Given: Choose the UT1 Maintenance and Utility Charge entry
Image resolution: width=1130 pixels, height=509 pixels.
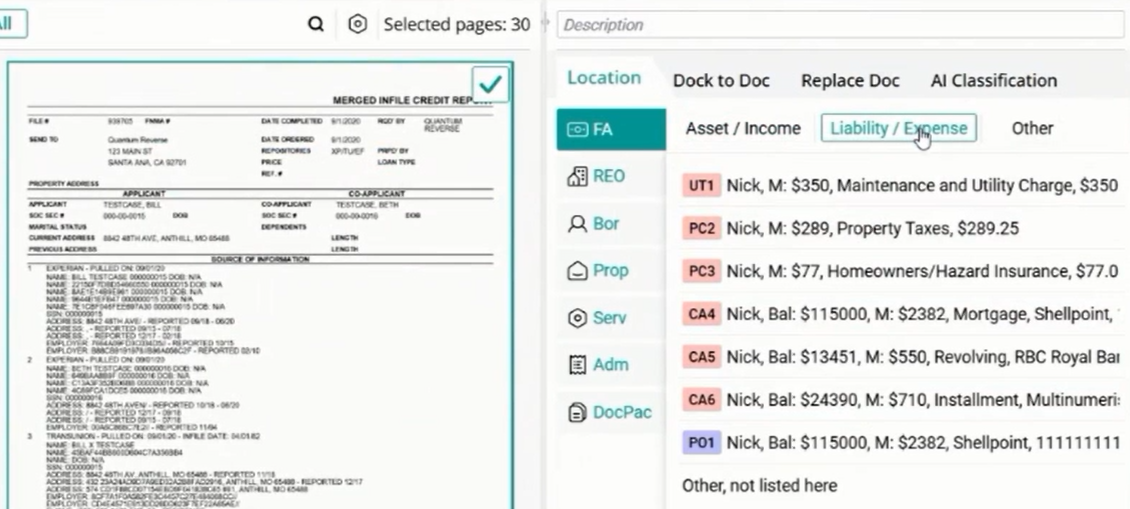Looking at the screenshot, I should pyautogui.click(x=900, y=185).
